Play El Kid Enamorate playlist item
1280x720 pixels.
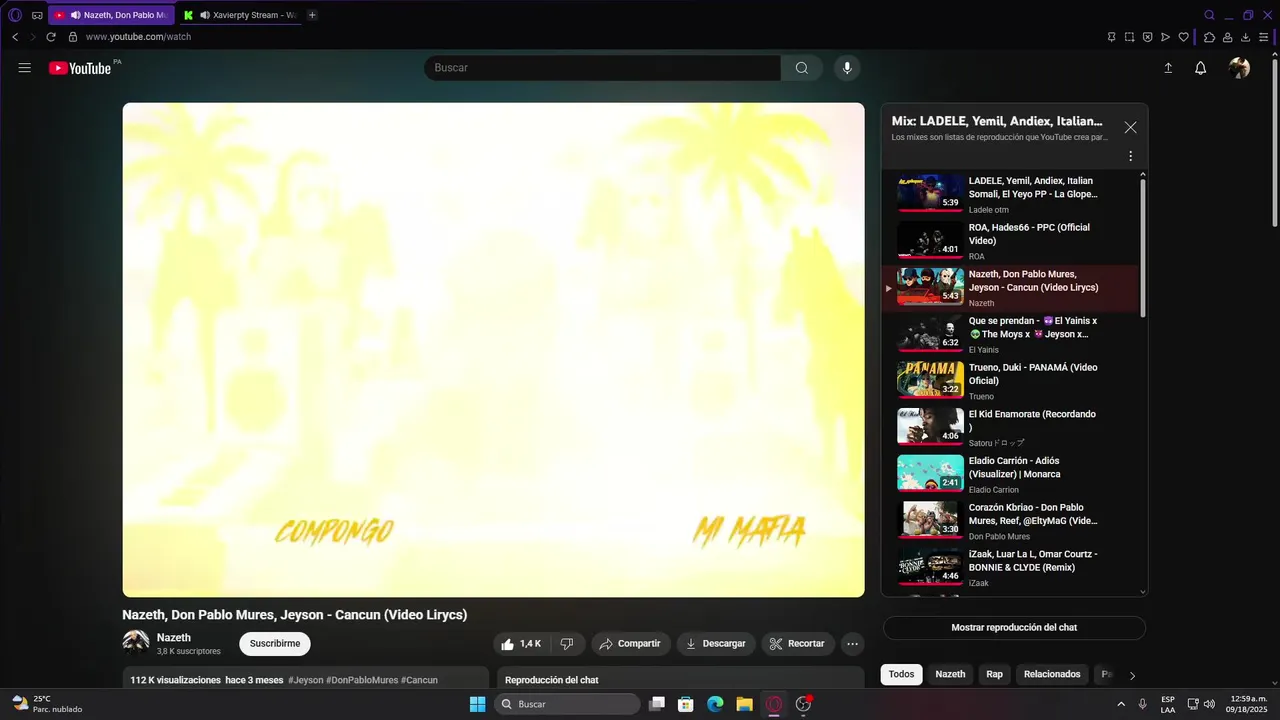(x=1010, y=428)
